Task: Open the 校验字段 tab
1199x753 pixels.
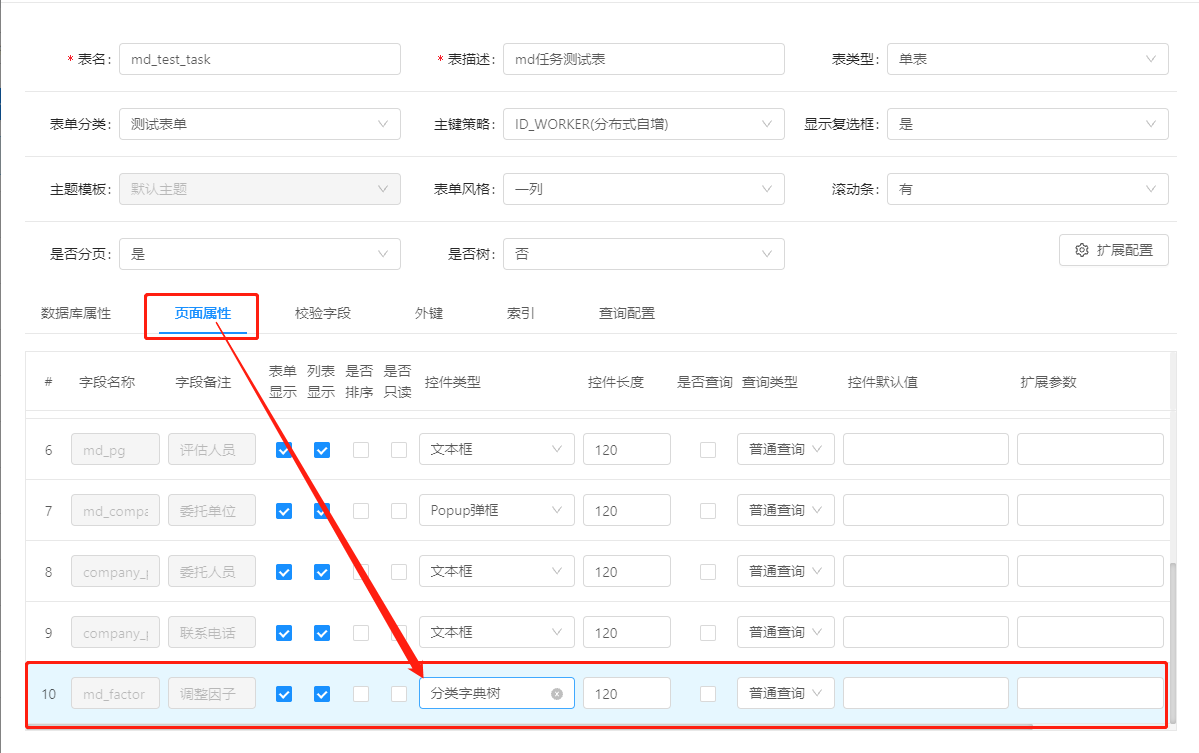Action: (x=324, y=312)
